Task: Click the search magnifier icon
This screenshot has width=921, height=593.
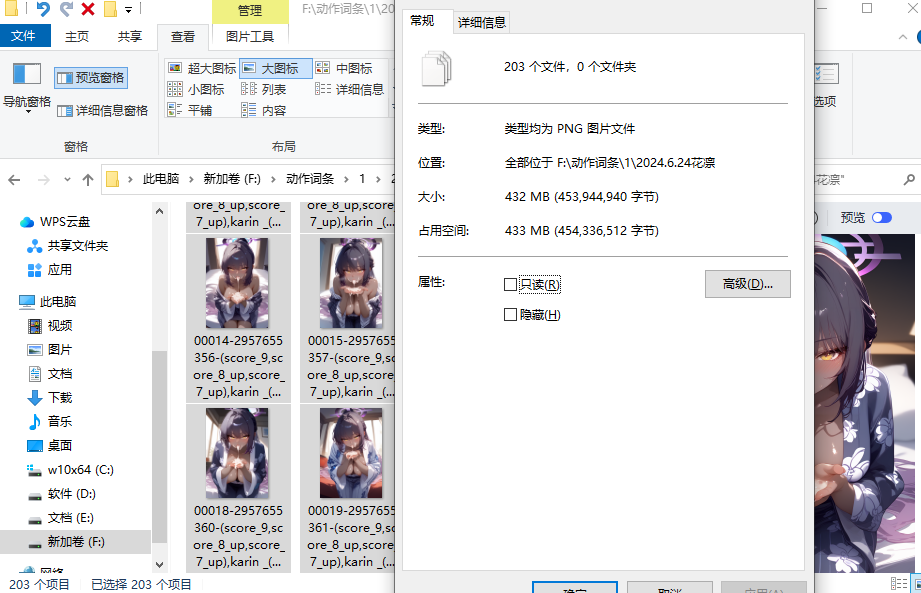Action: [909, 180]
